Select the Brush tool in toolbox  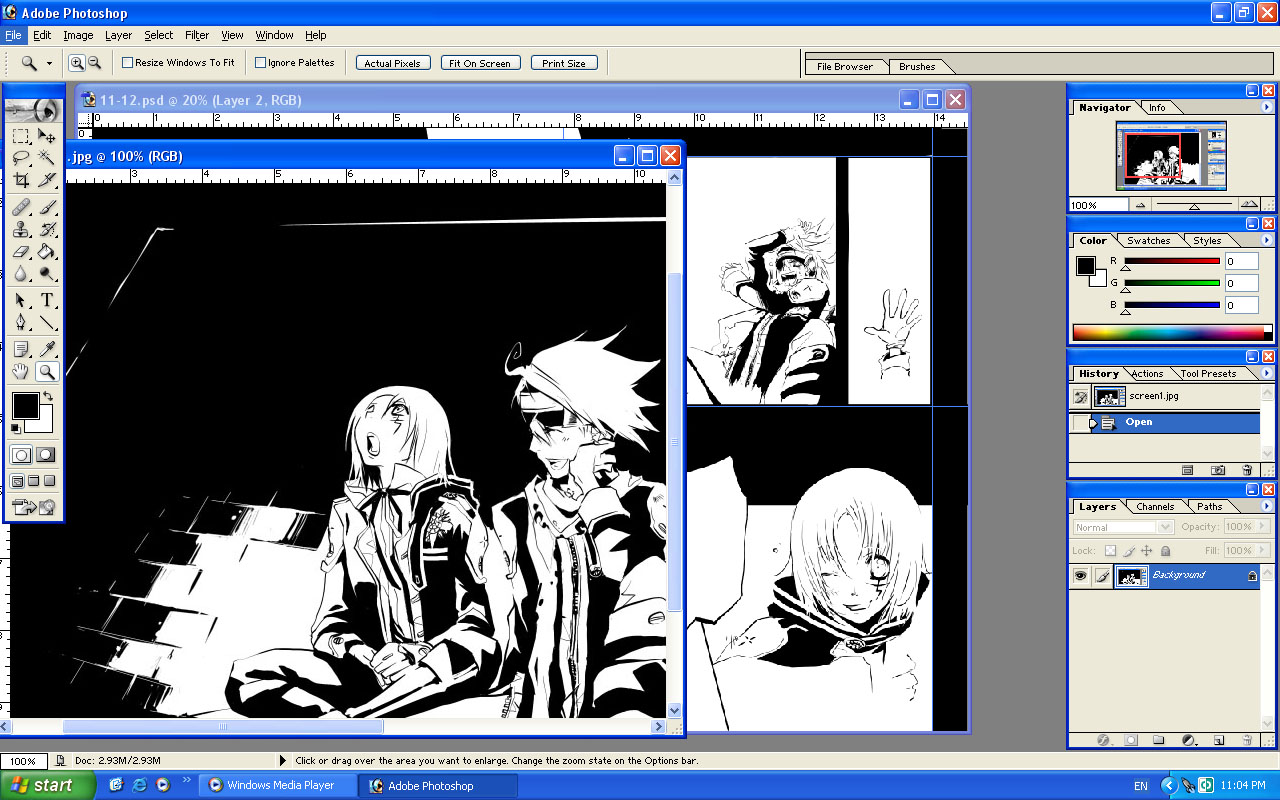pyautogui.click(x=47, y=207)
